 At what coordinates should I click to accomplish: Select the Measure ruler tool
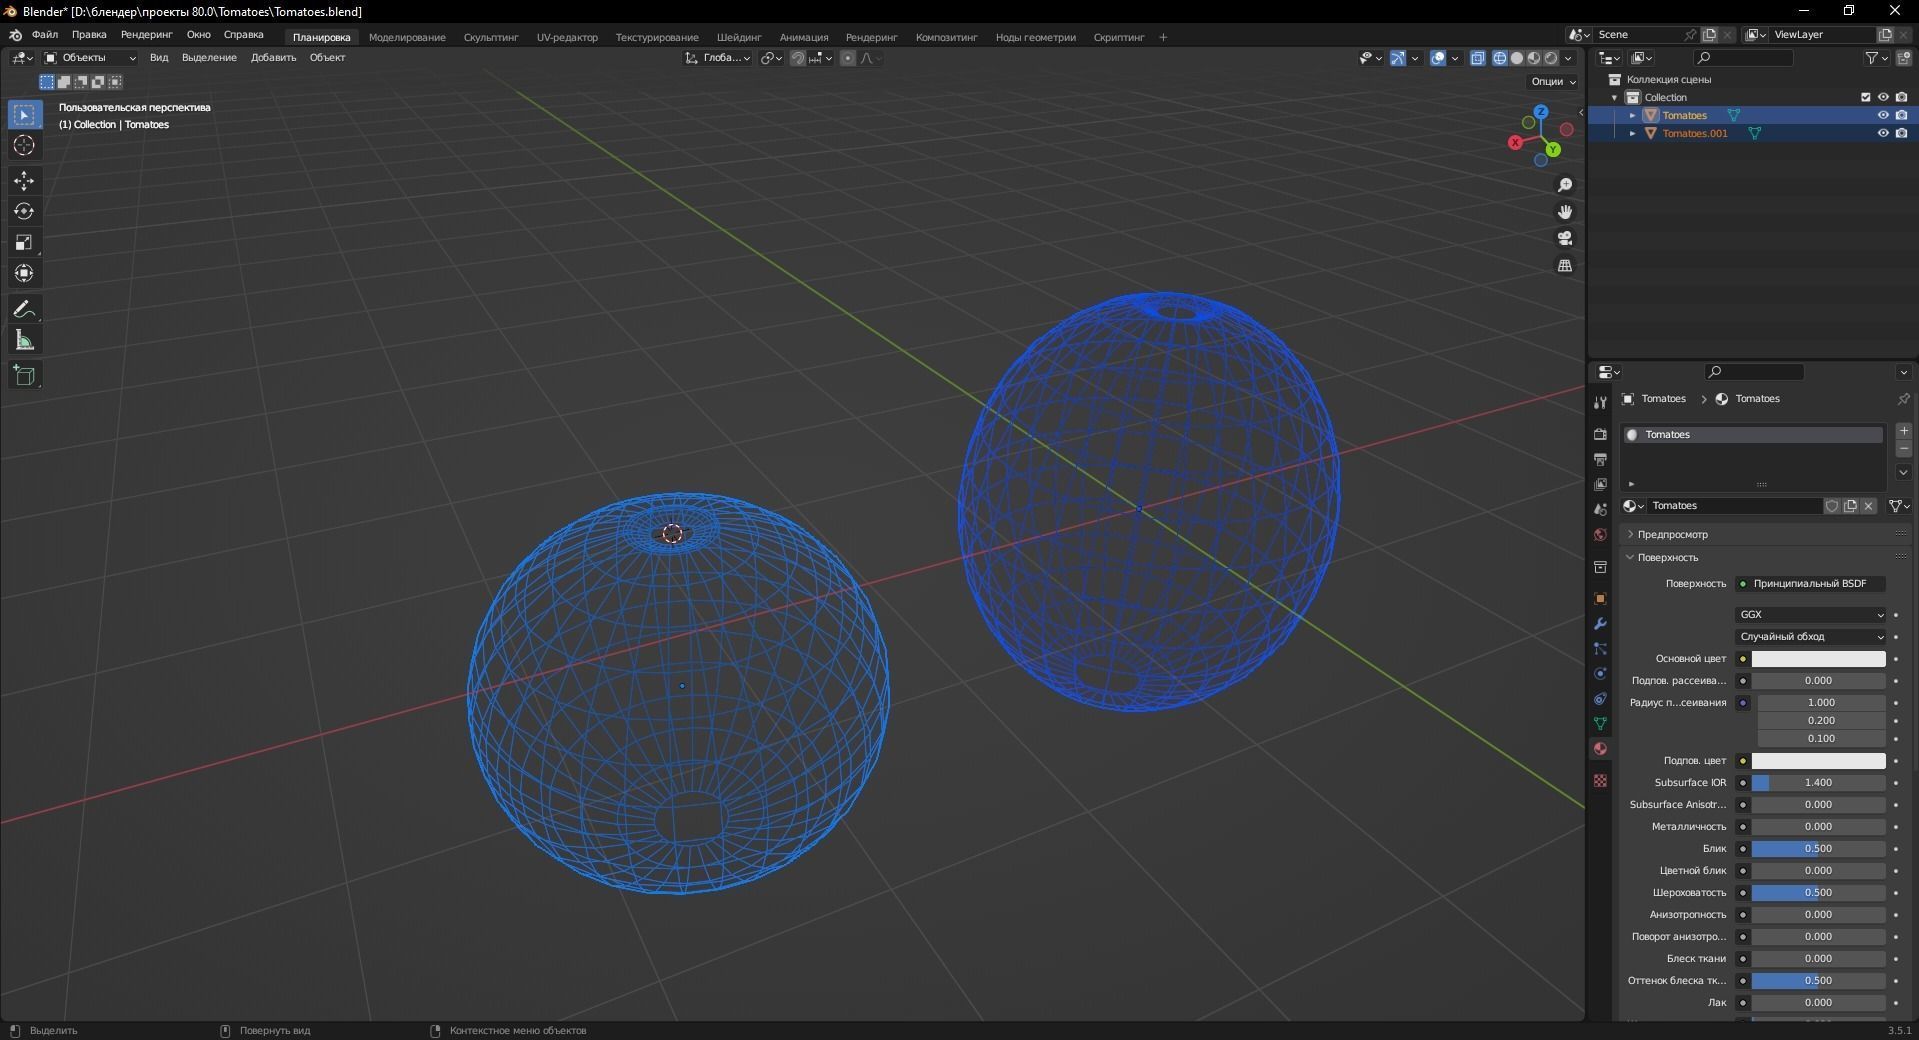[x=24, y=341]
